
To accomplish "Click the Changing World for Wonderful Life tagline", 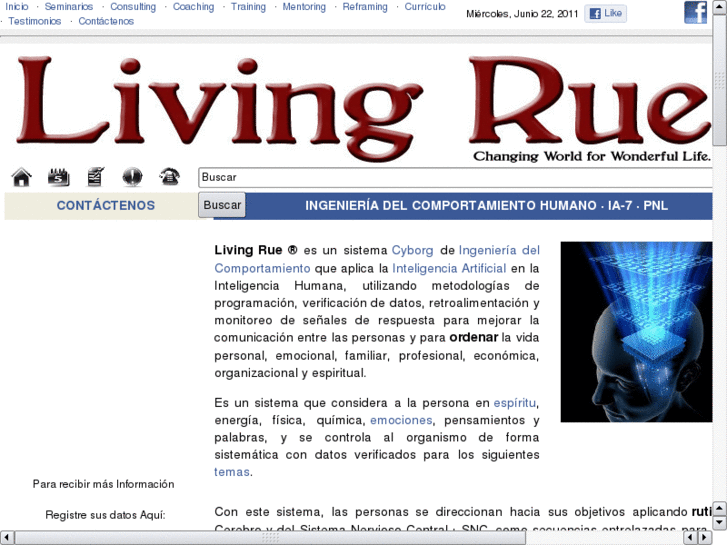I will coord(592,156).
